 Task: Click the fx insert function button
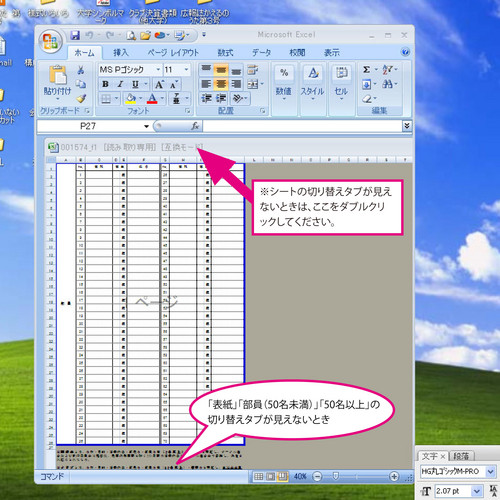(x=195, y=126)
